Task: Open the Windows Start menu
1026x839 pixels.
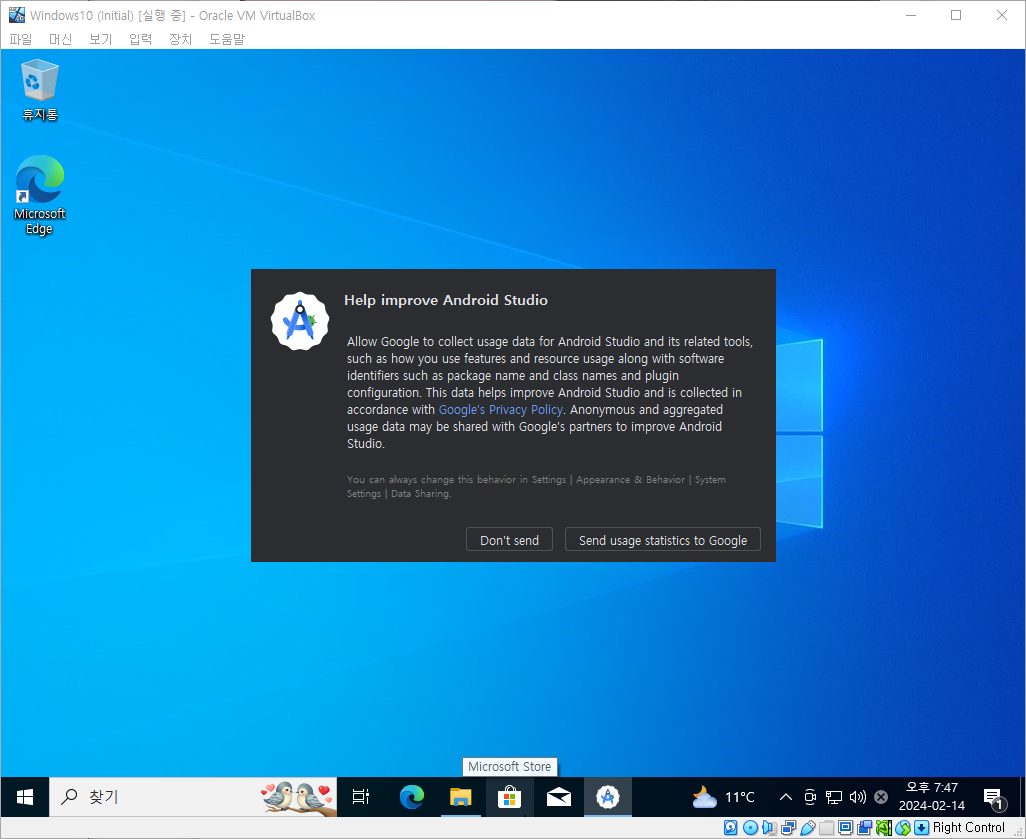Action: [x=25, y=796]
